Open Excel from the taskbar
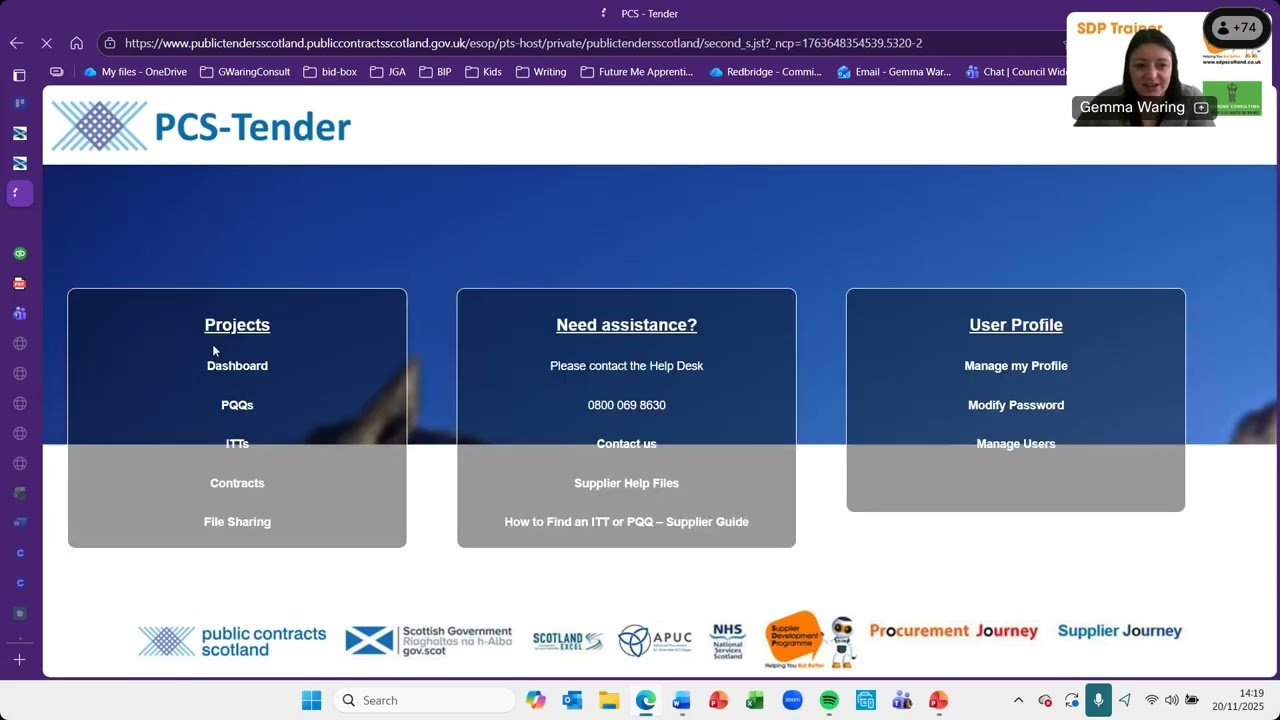Viewport: 1280px width, 720px height. (x=755, y=700)
